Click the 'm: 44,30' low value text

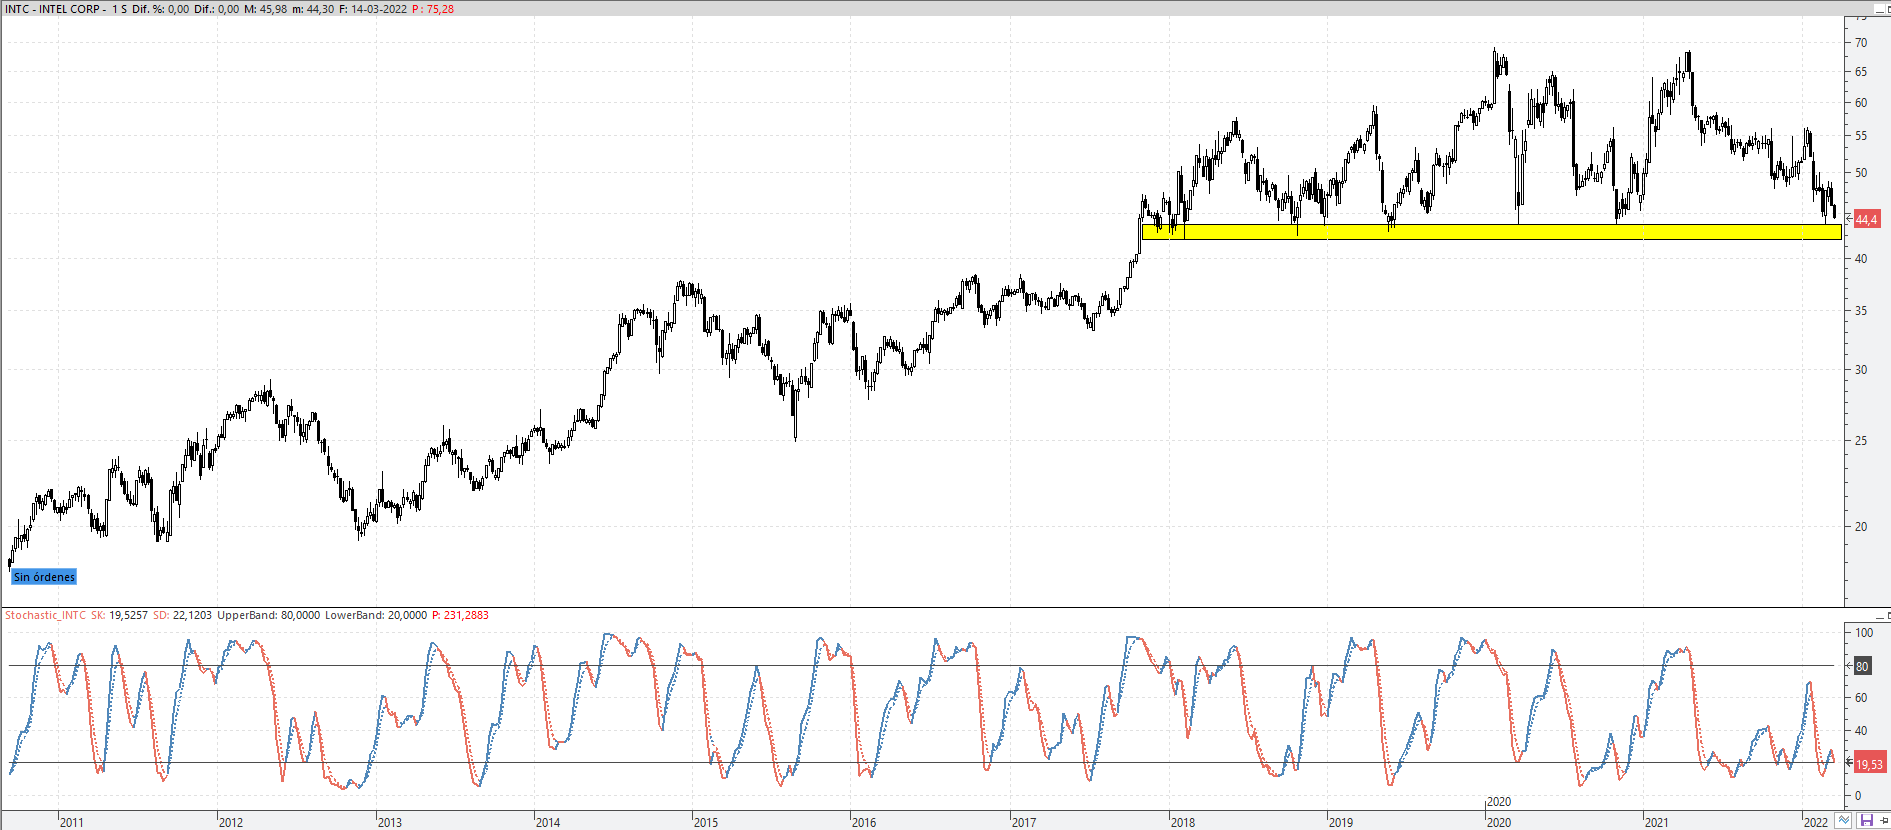pos(313,9)
